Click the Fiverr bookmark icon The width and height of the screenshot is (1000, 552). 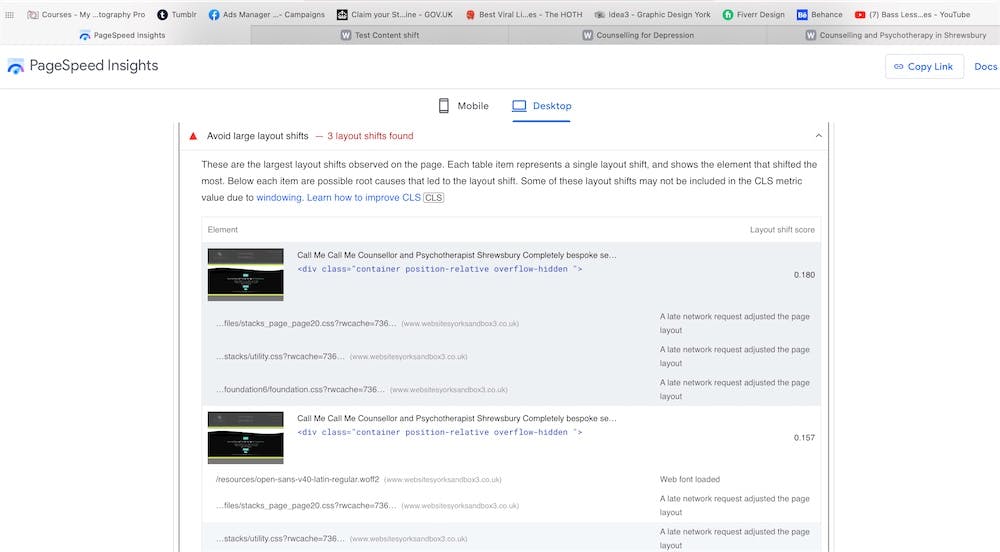[x=728, y=15]
